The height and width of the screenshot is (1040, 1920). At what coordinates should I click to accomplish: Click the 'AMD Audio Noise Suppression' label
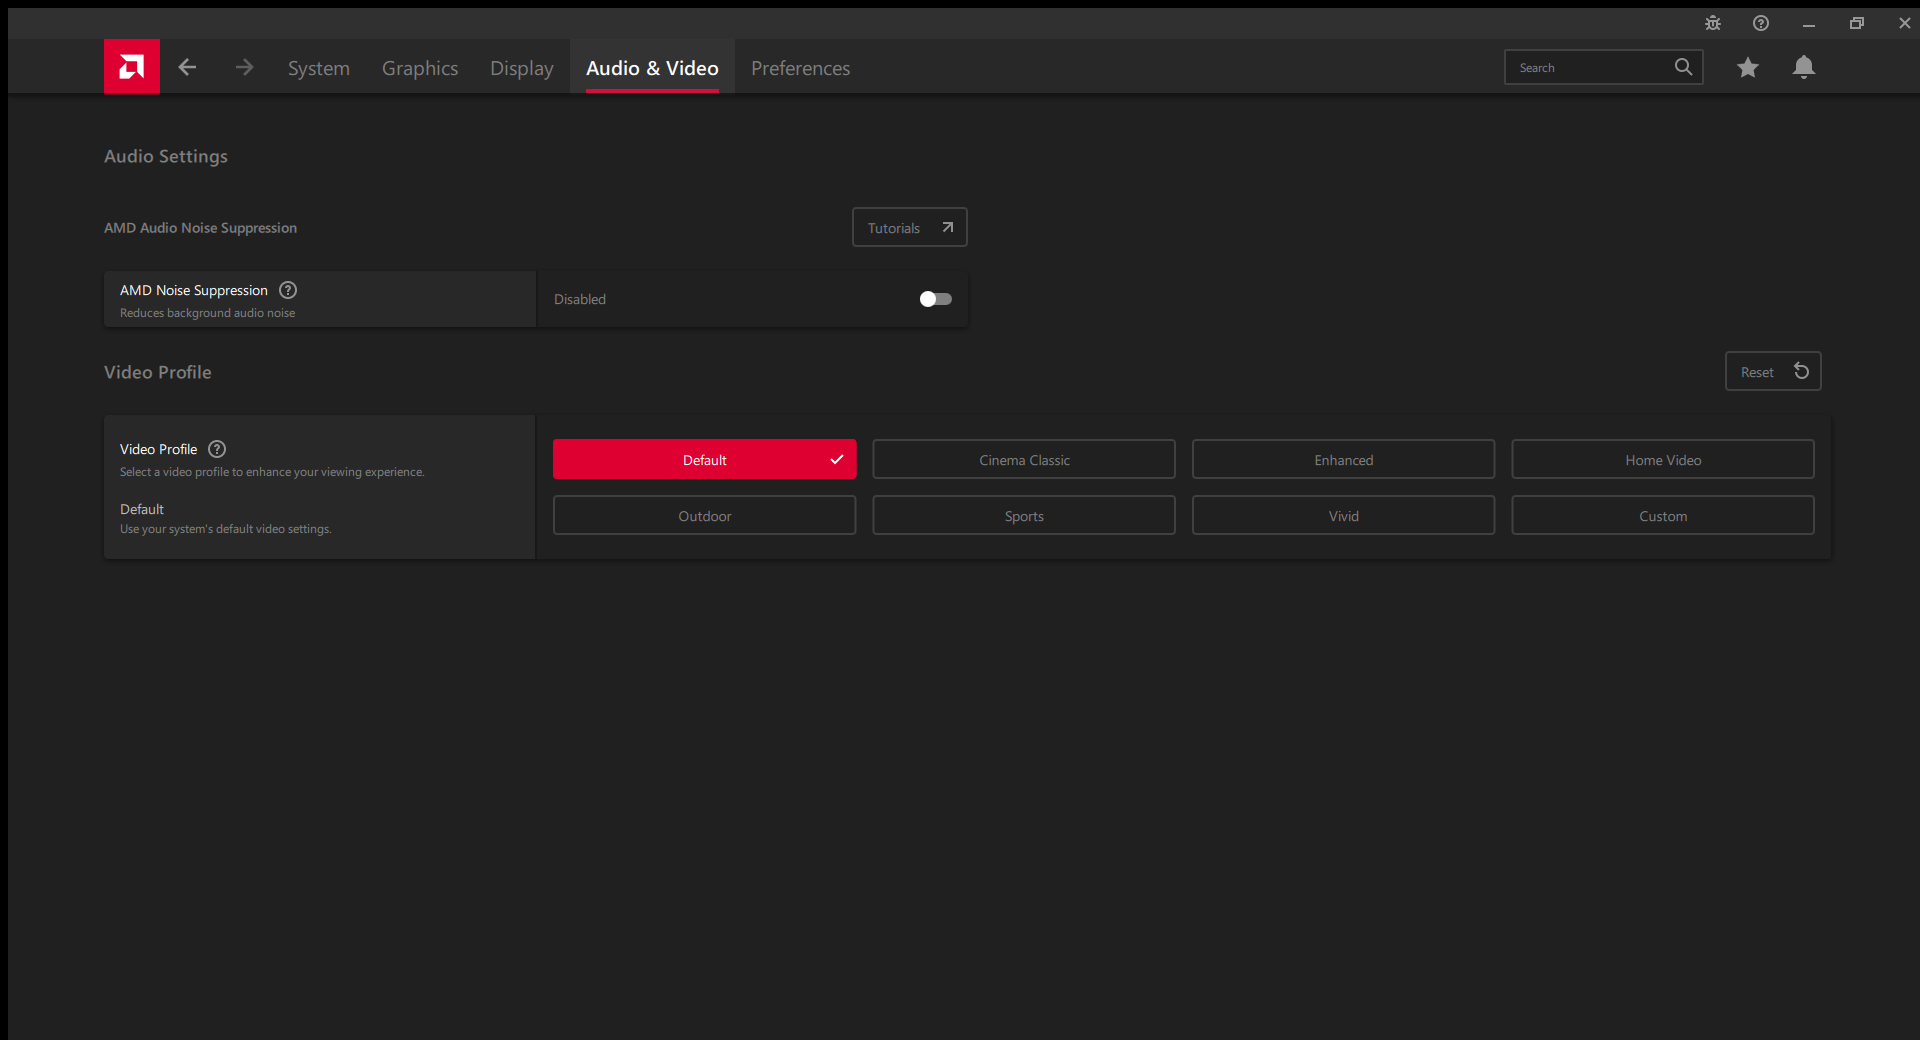(200, 228)
